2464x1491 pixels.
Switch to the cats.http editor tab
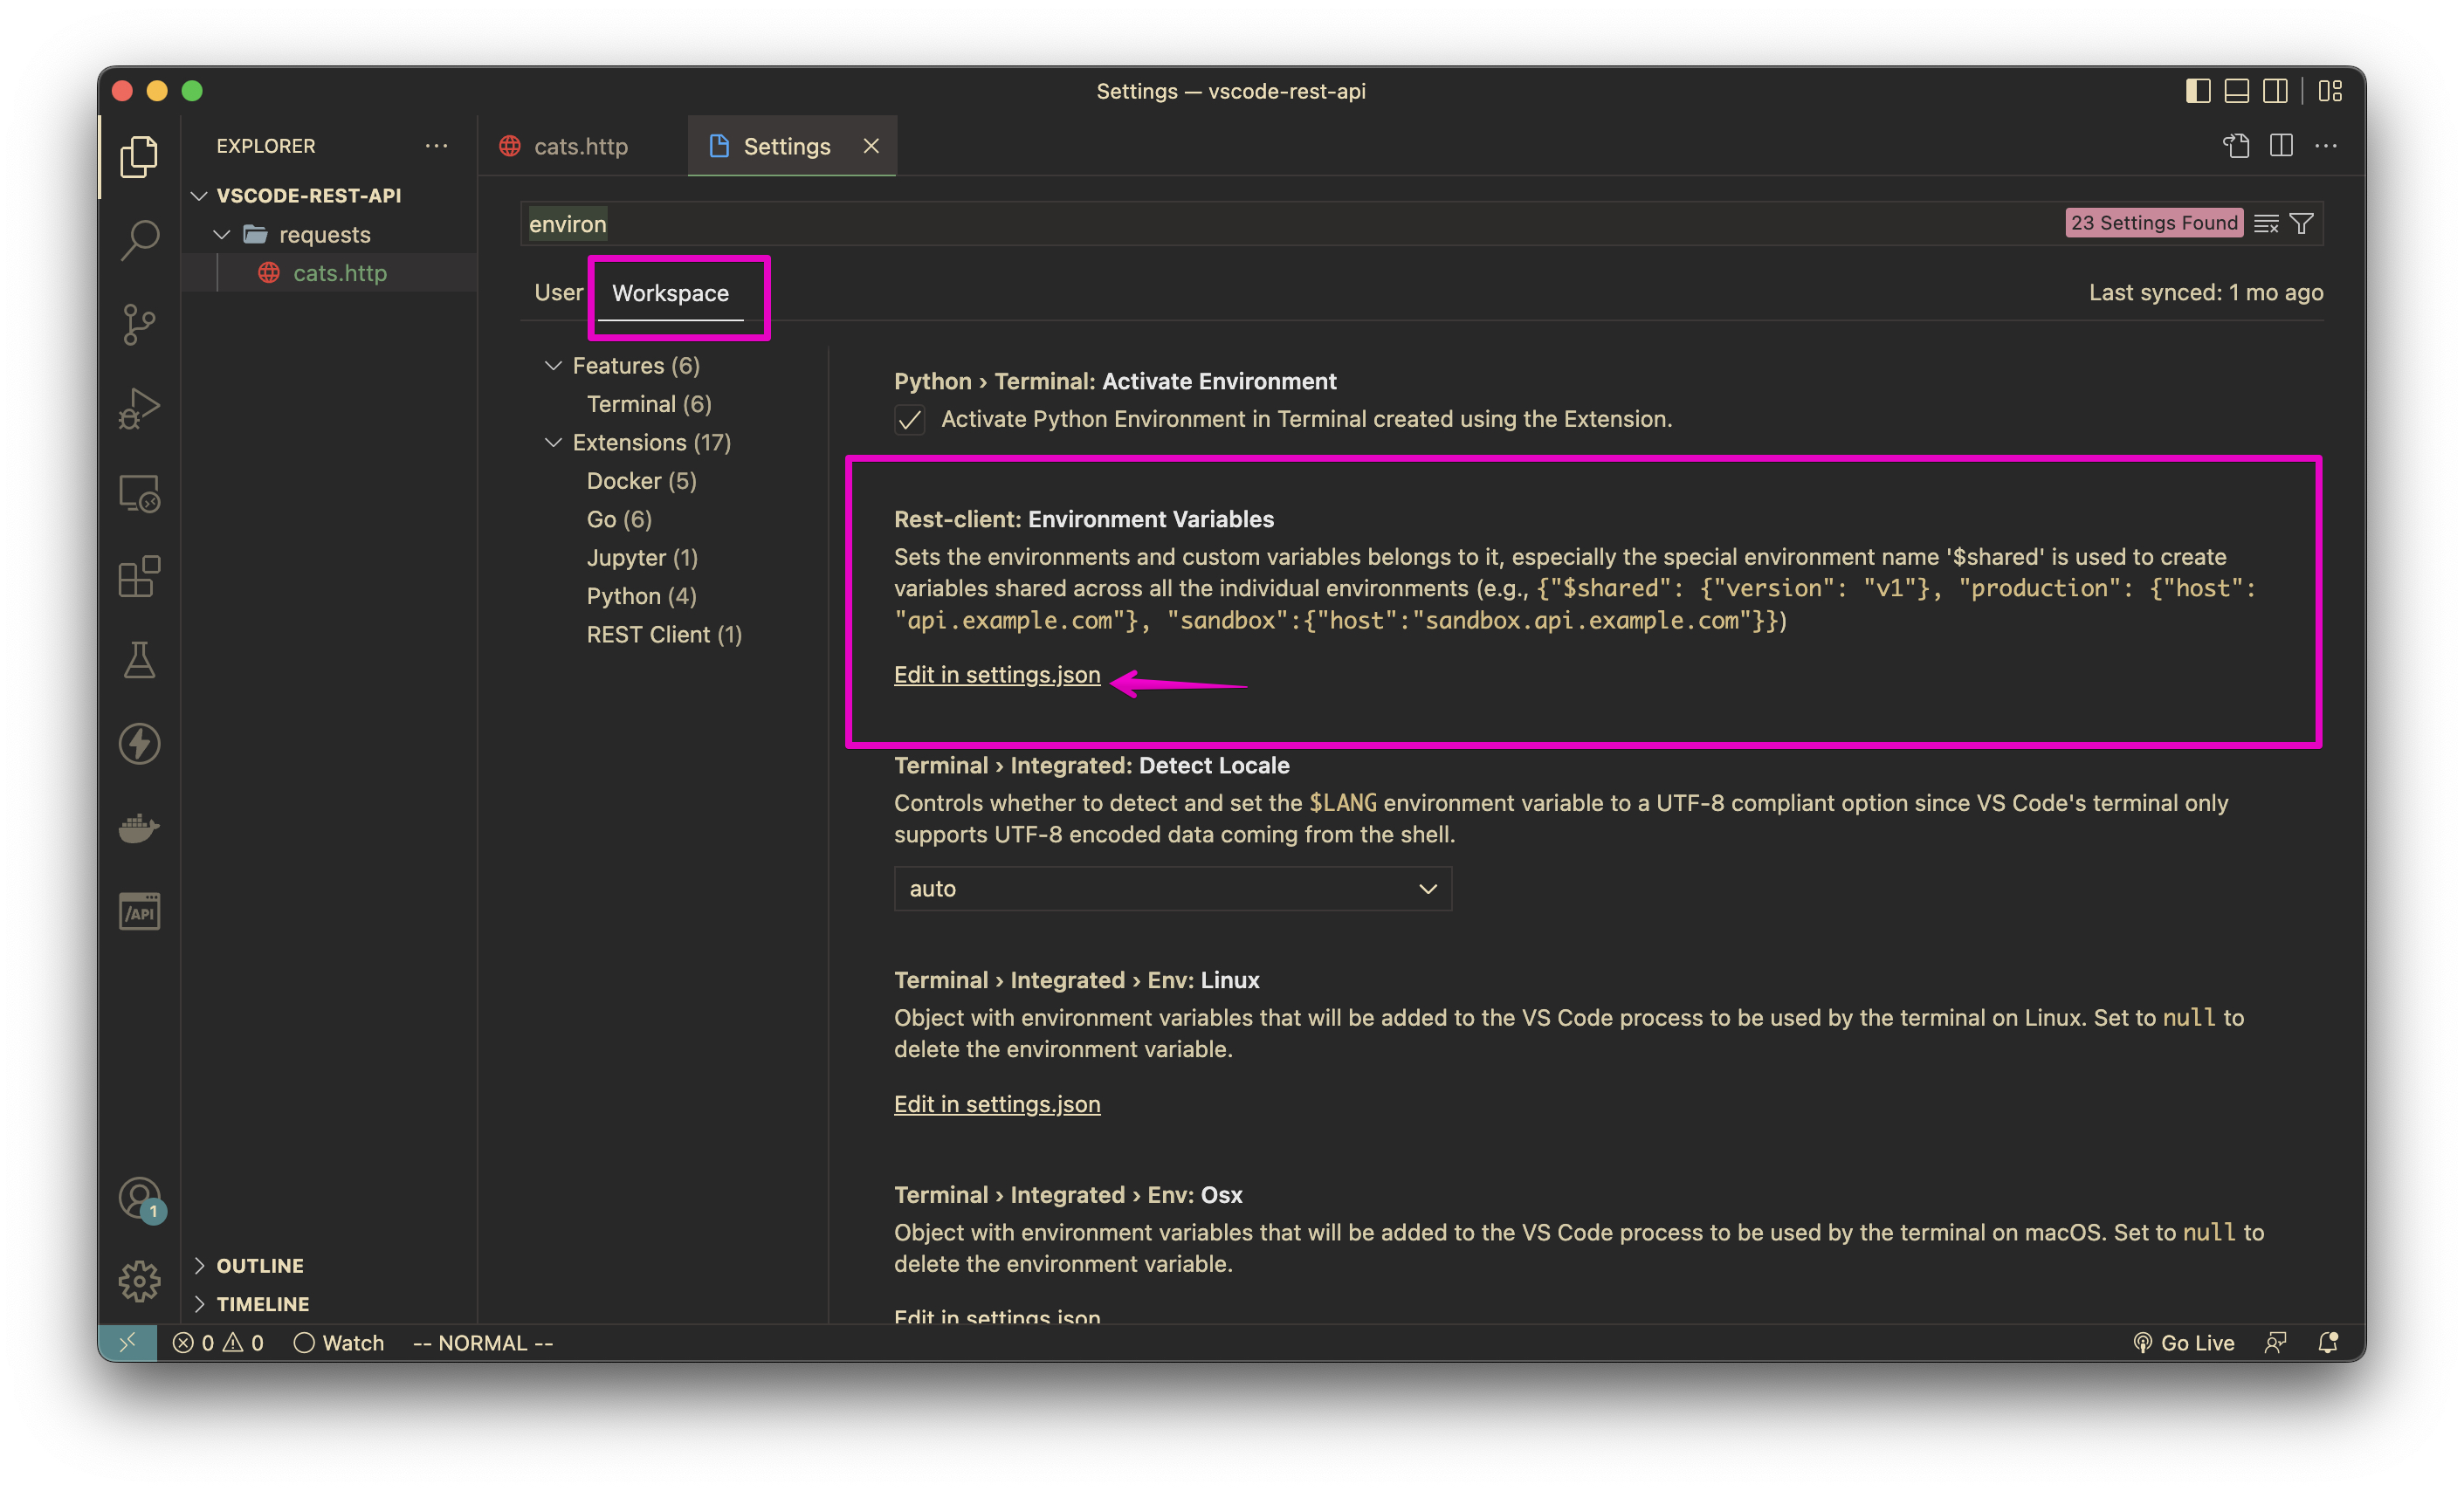pyautogui.click(x=582, y=146)
